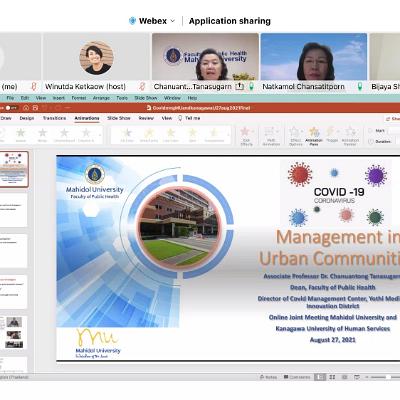Open the Arrange menu
Screen dimensions: 400x400
(101, 98)
